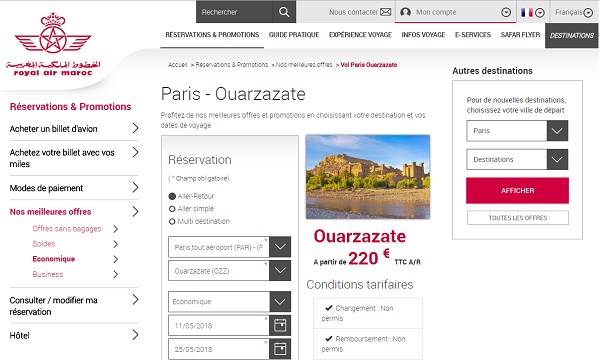Open the departure date calendar icon

[x=280, y=326]
